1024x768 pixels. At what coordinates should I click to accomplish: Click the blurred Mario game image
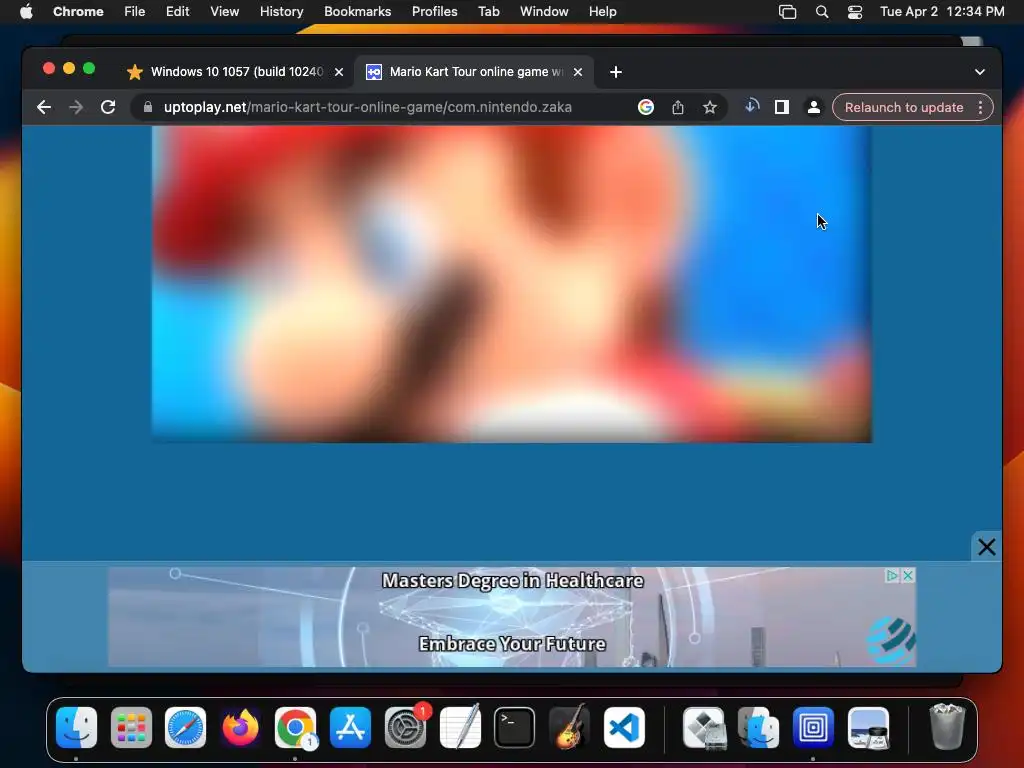[512, 284]
